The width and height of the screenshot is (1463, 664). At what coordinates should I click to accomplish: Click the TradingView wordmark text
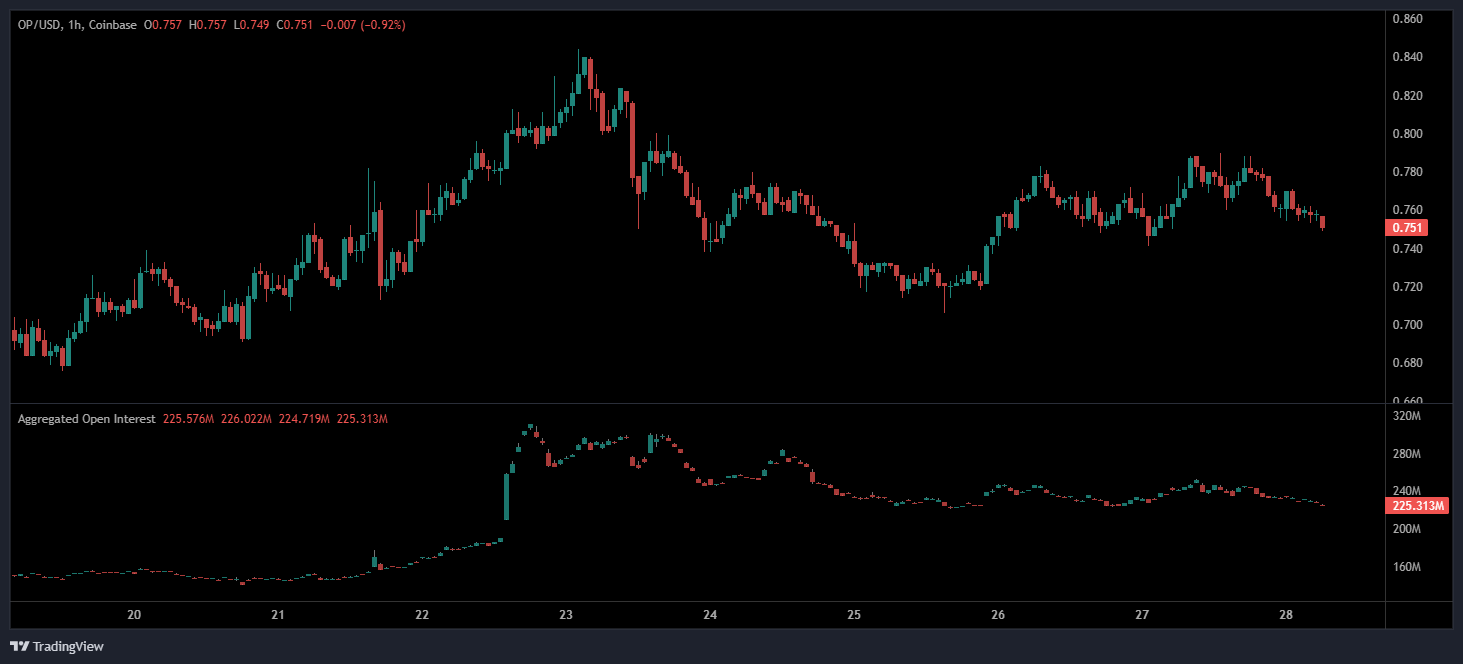[x=68, y=646]
